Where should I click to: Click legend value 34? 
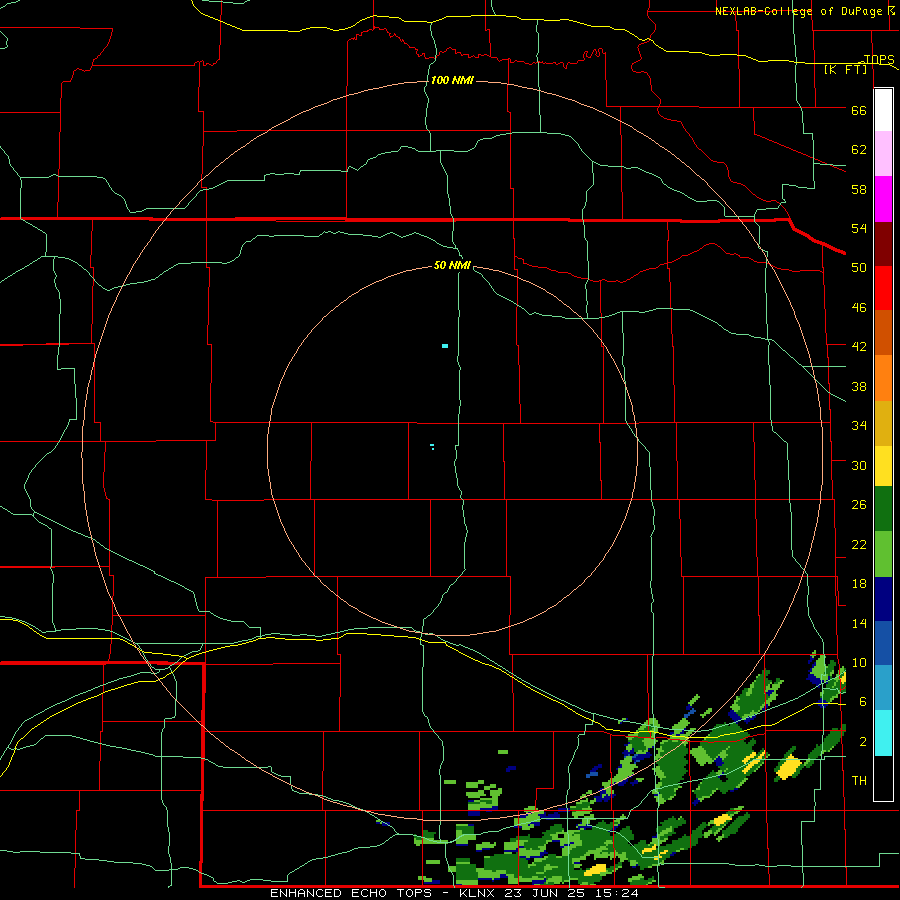pos(859,425)
